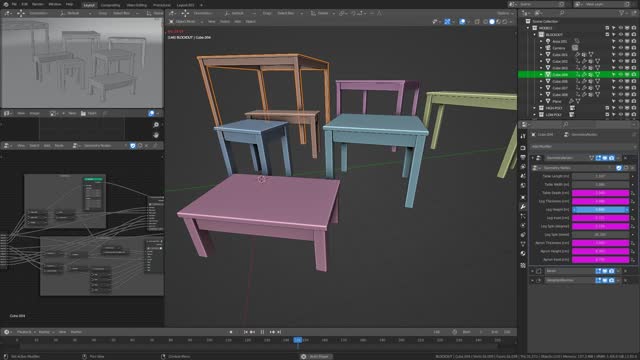Switch viewport to wireframe shading

[485, 22]
